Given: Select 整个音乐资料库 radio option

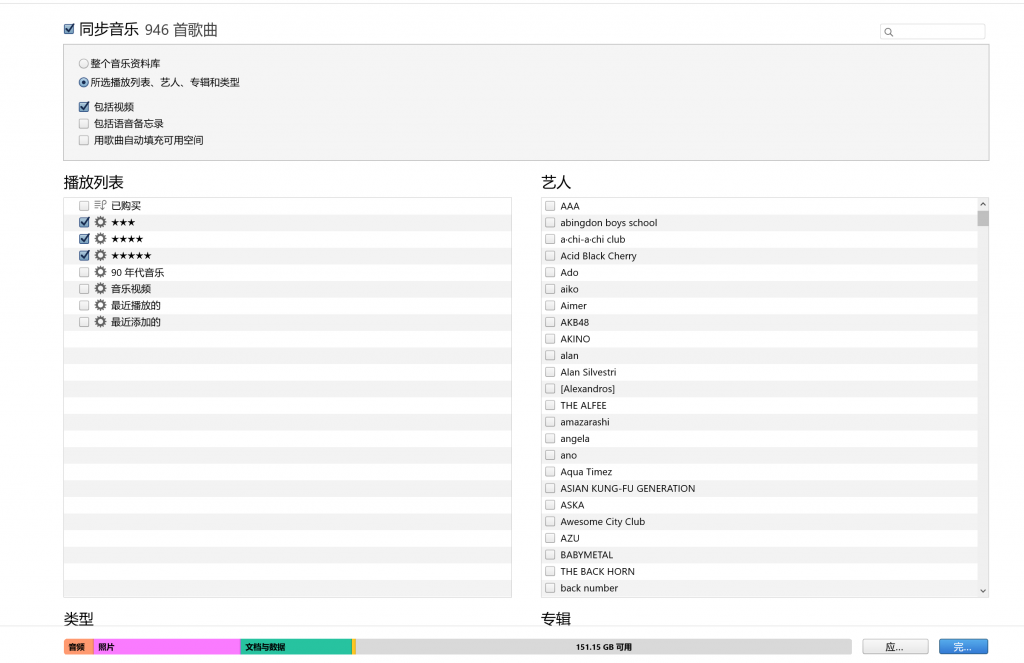Looking at the screenshot, I should pyautogui.click(x=84, y=63).
